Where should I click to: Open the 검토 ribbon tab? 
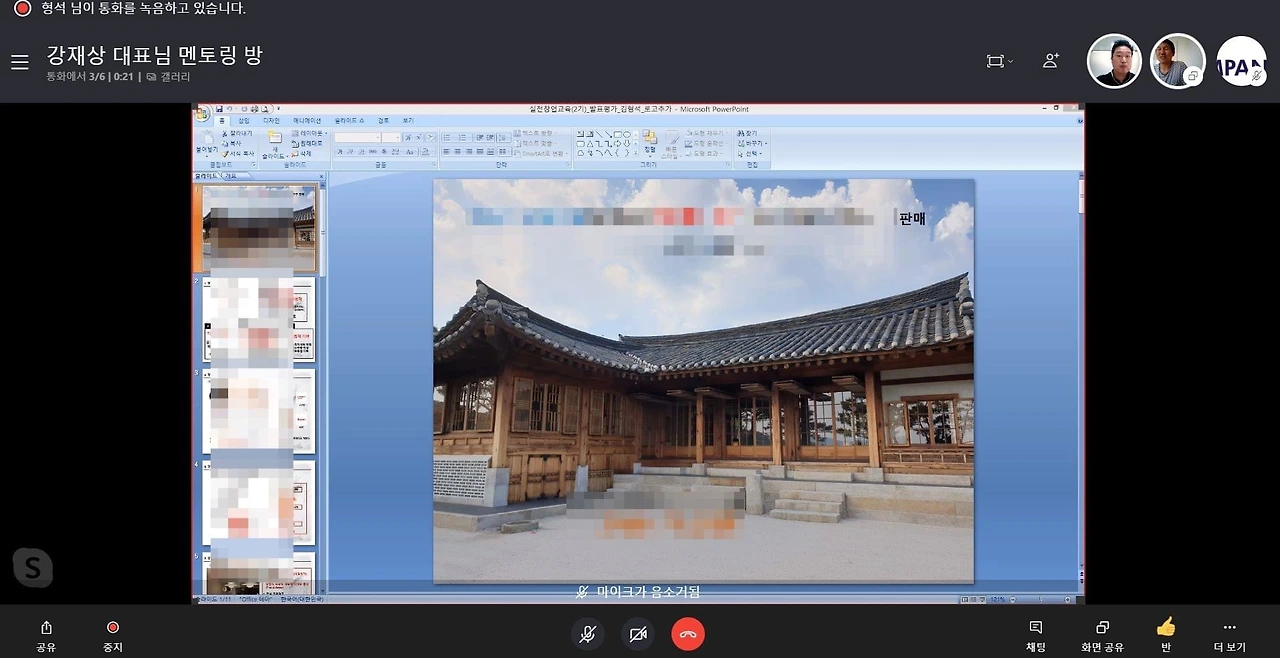point(384,120)
